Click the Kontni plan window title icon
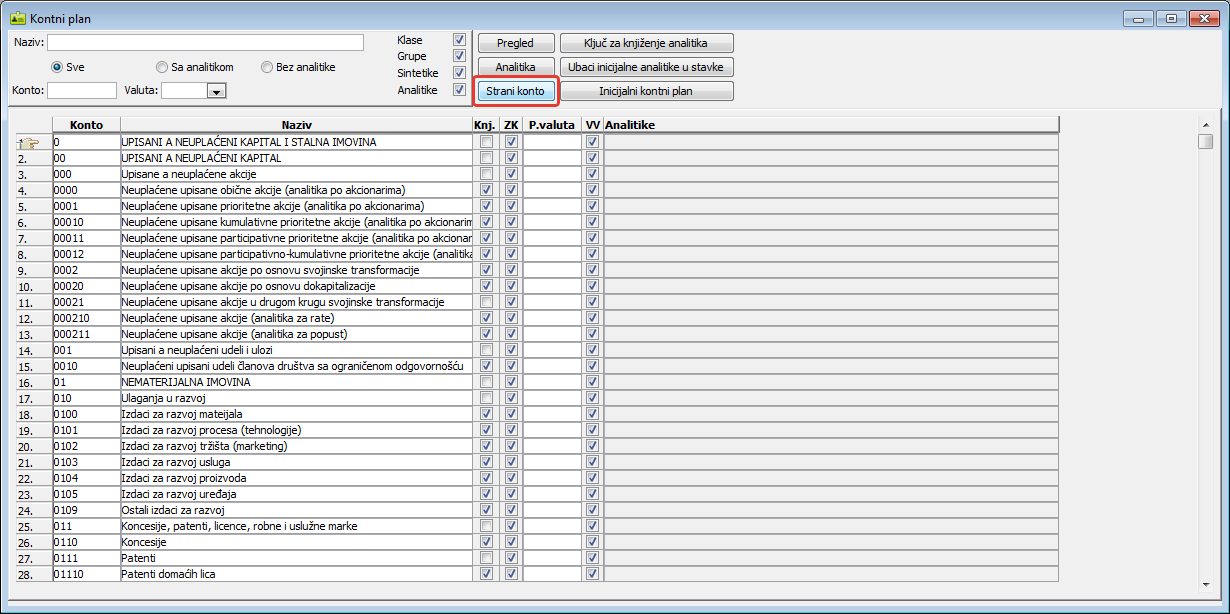 click(x=17, y=18)
